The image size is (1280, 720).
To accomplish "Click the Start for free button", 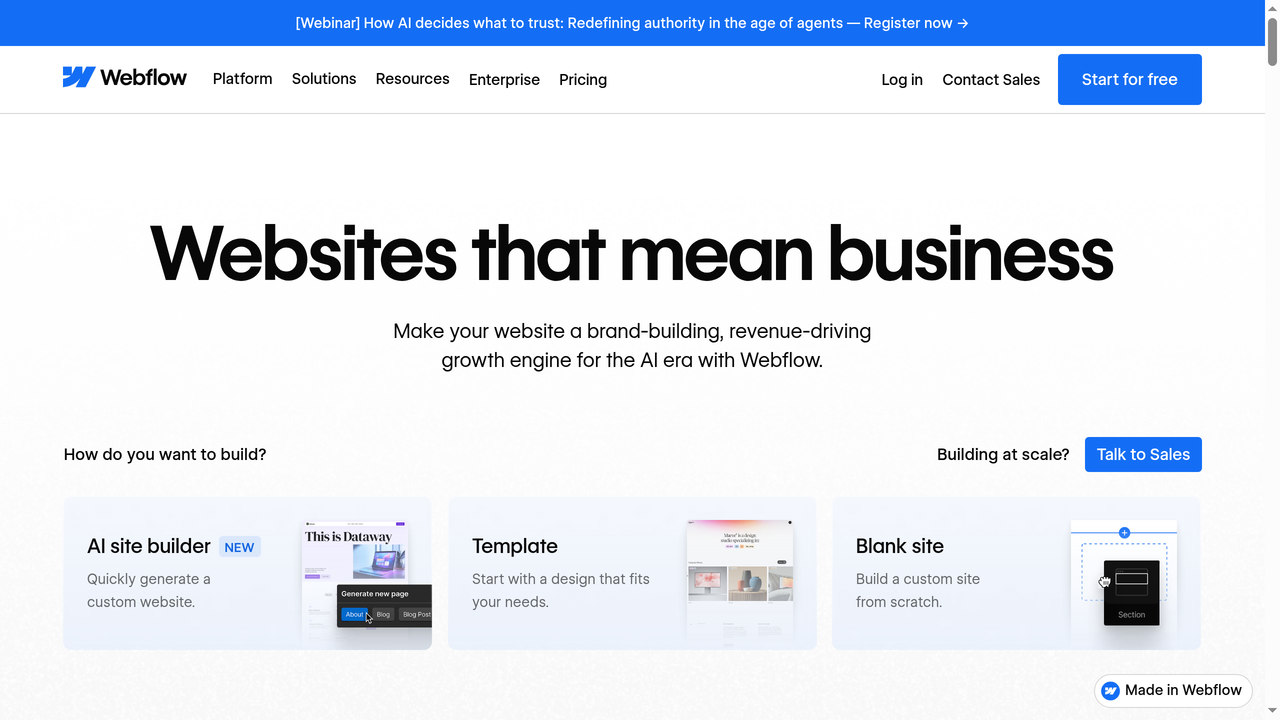I will [1129, 79].
